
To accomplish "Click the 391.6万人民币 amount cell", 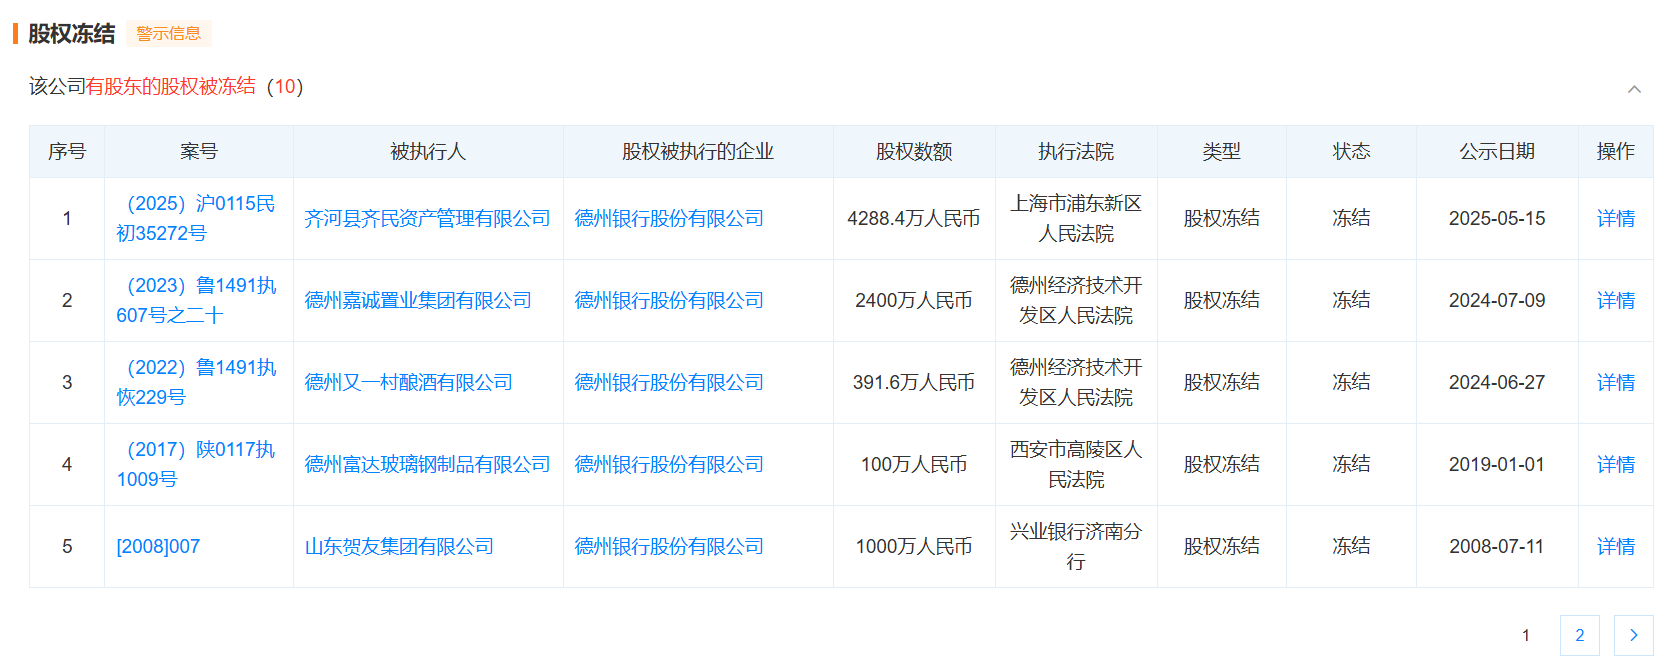I will click(x=914, y=382).
